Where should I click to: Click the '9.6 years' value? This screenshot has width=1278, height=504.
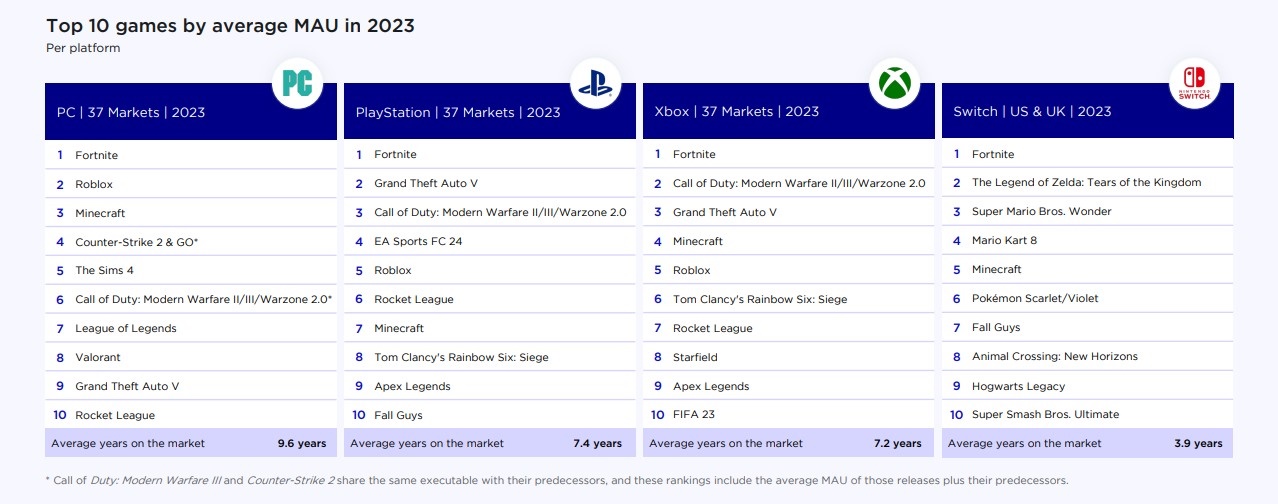coord(302,443)
